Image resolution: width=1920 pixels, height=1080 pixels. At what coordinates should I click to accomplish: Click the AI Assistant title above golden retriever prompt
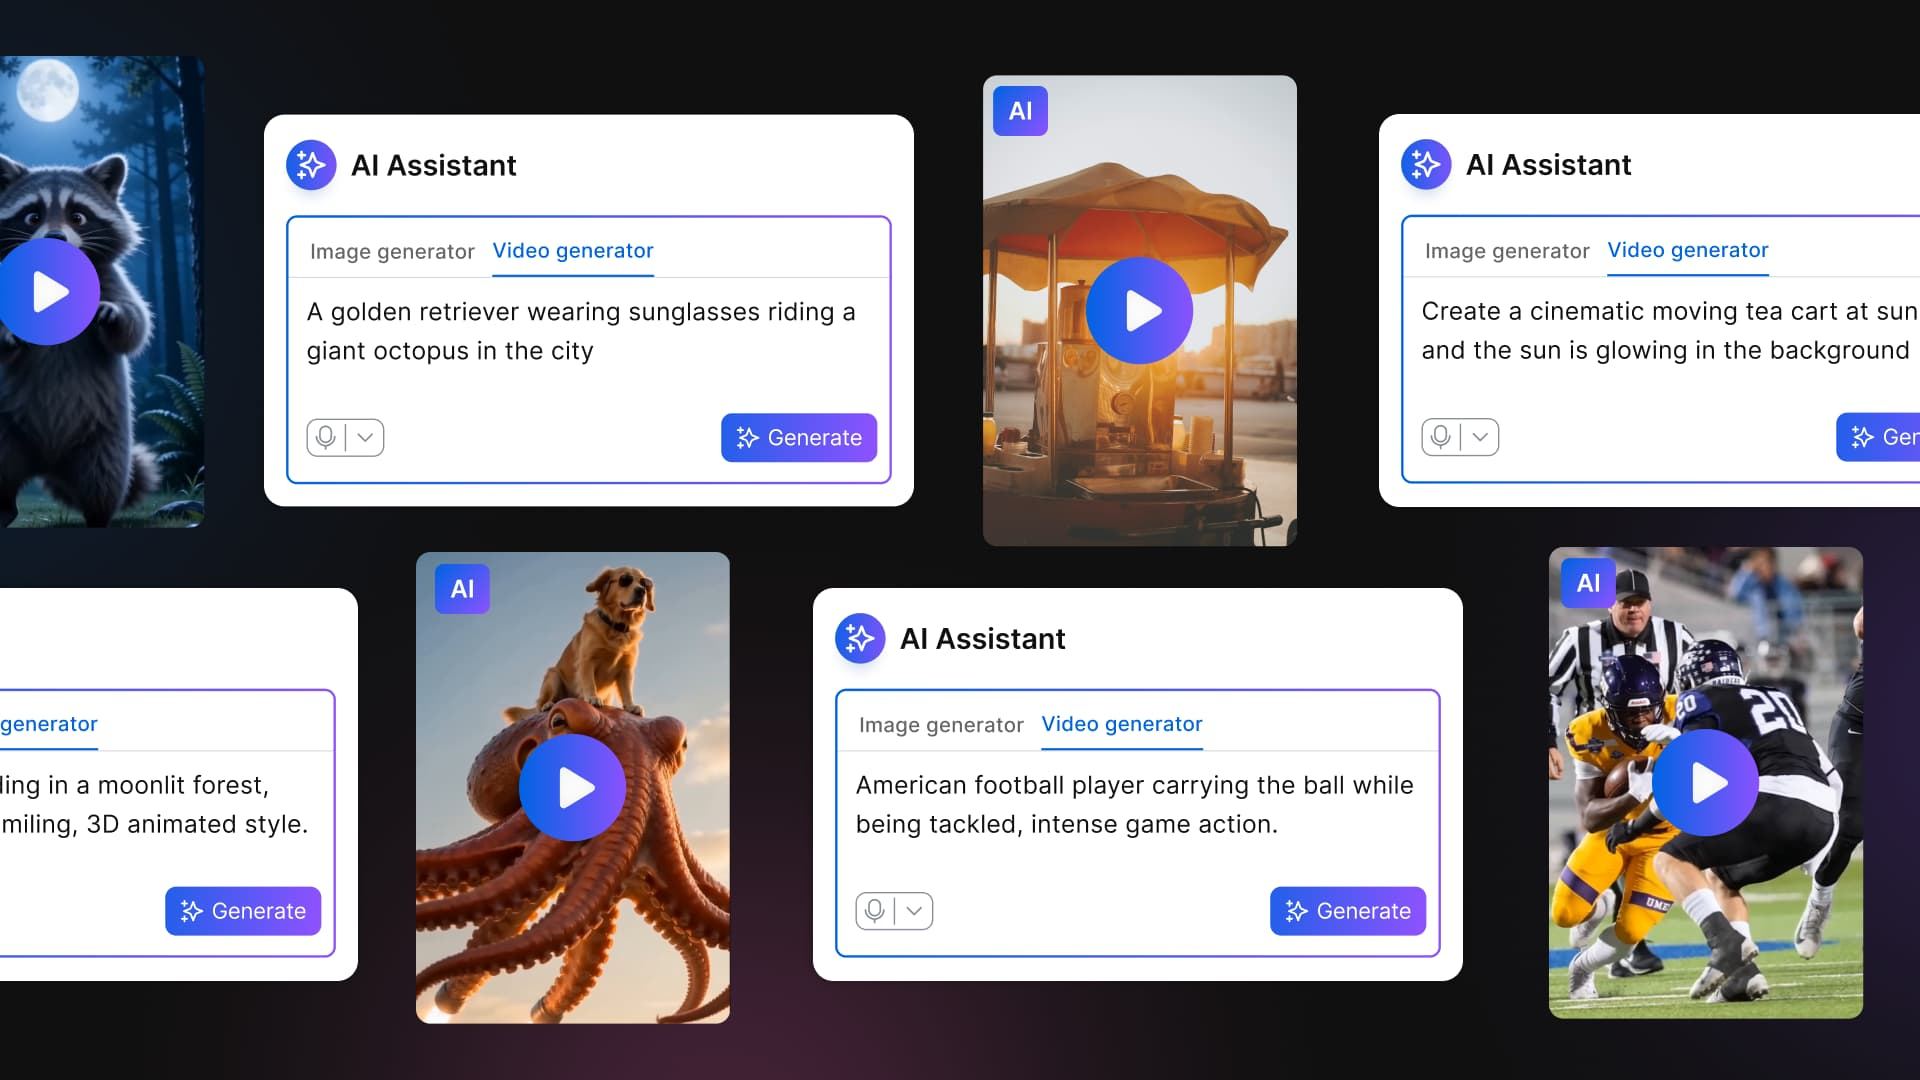(x=433, y=165)
